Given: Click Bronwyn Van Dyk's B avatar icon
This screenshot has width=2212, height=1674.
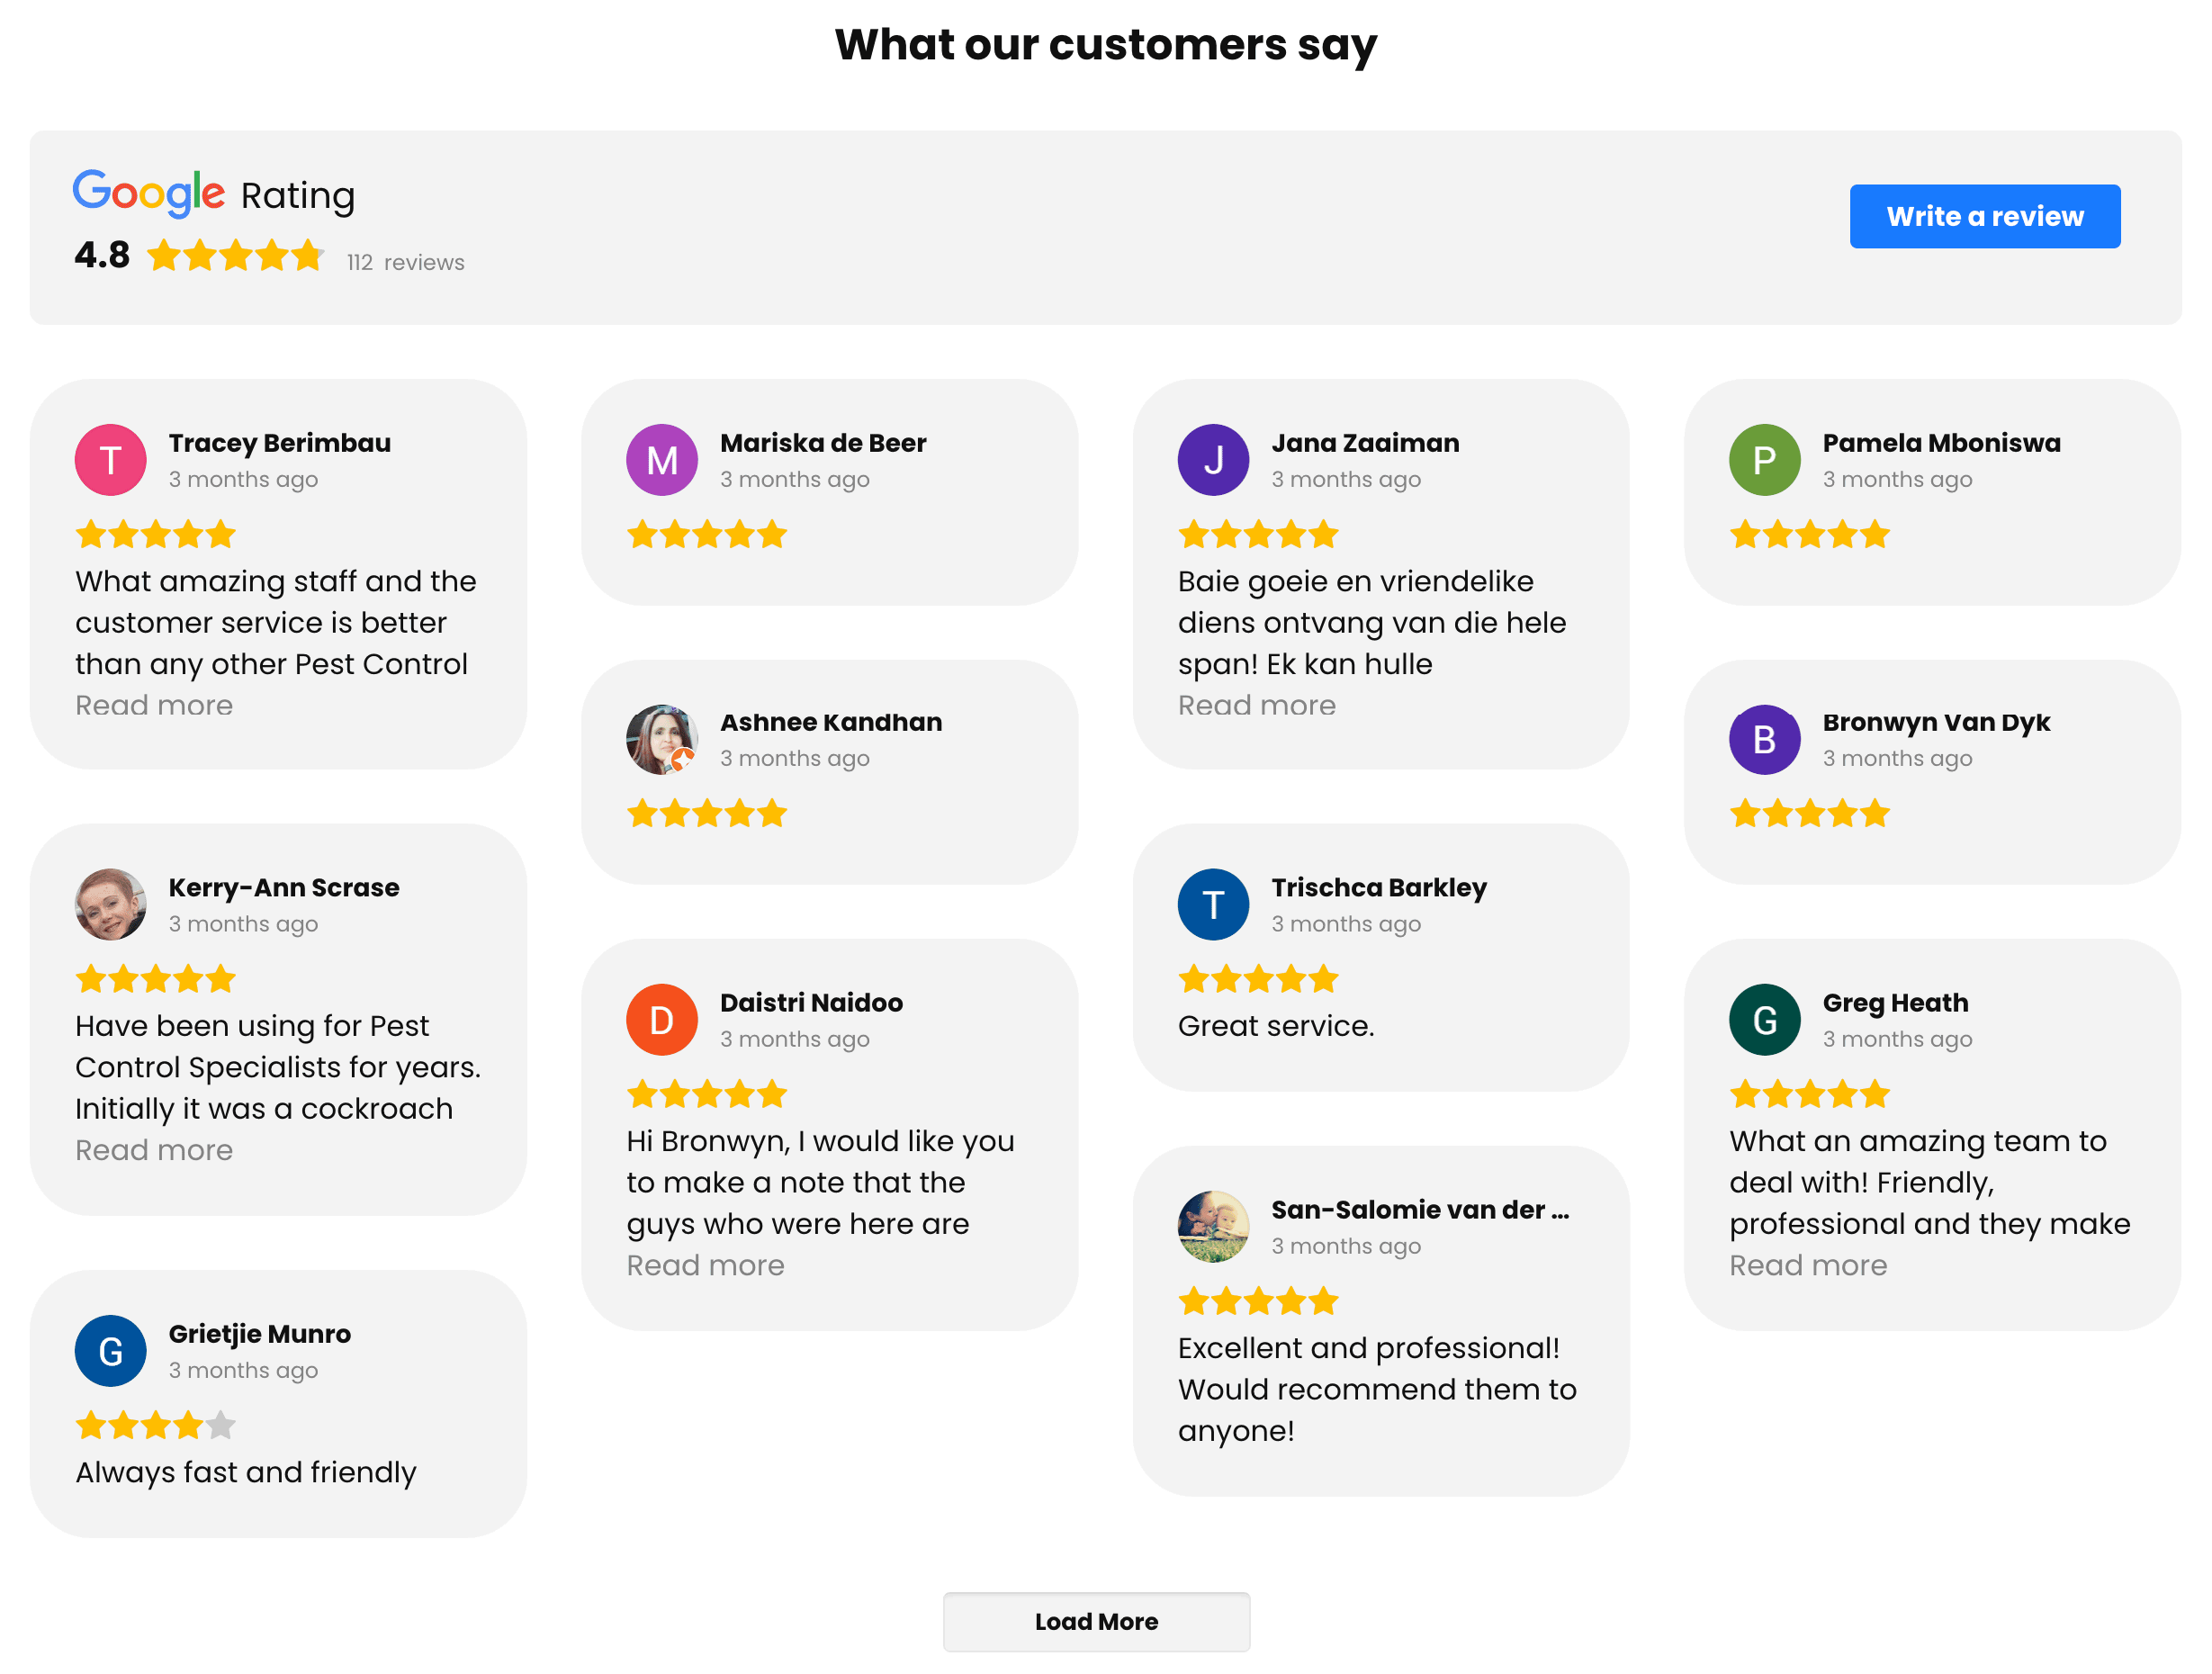Looking at the screenshot, I should tap(1764, 739).
